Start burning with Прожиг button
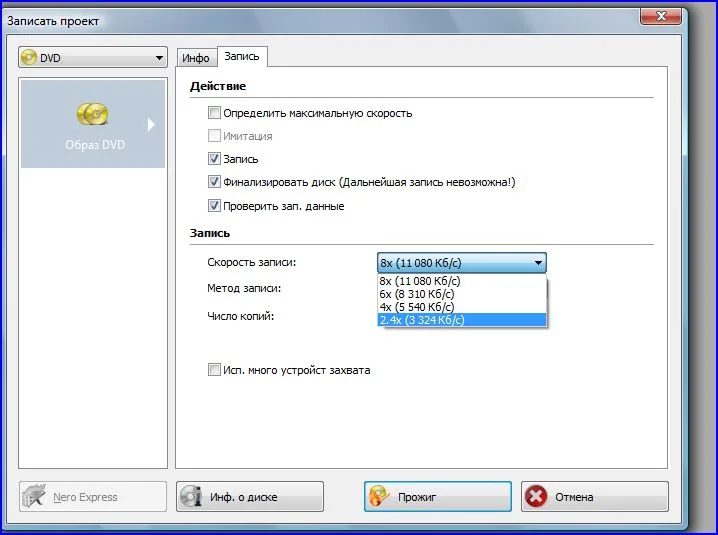 [x=438, y=497]
